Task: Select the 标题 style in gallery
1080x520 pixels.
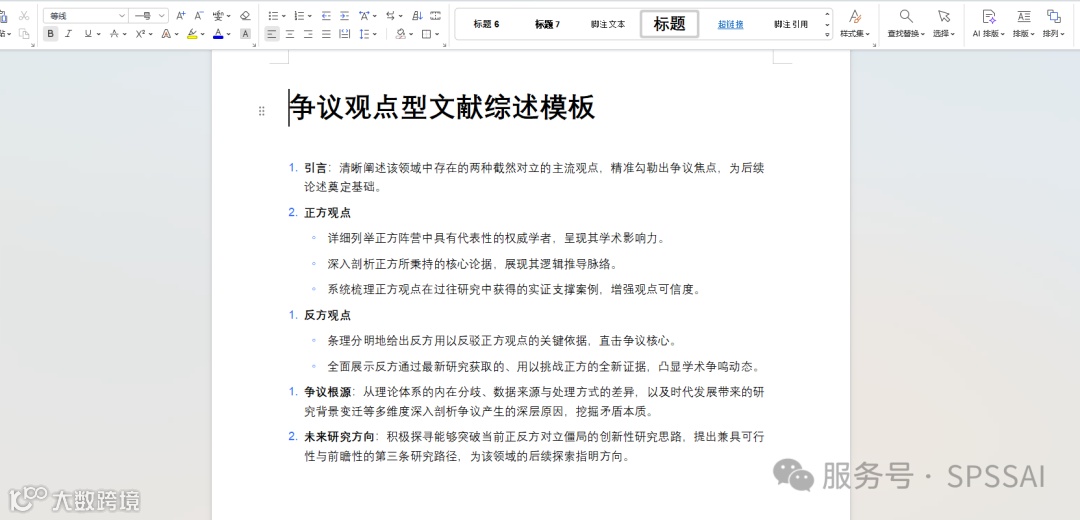Action: pyautogui.click(x=669, y=24)
